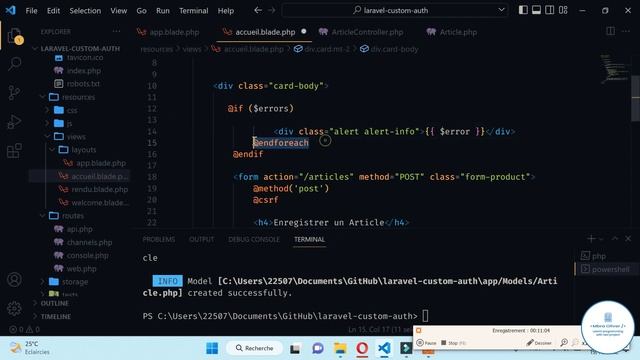The image size is (640, 360).
Task: Click the errors and warnings status indicator
Action: pos(24,329)
